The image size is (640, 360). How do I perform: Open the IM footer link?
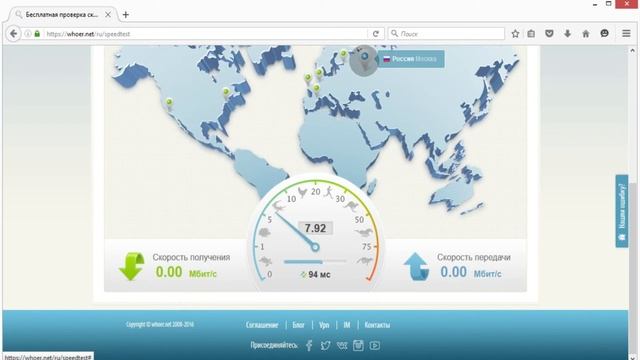click(x=347, y=325)
